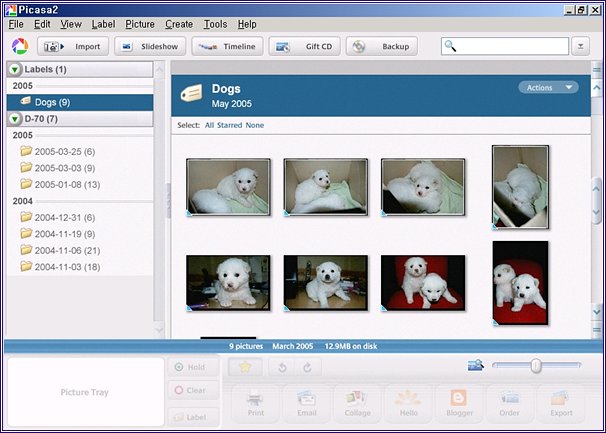Collapse the Labels collection
This screenshot has width=606, height=433.
tap(15, 69)
